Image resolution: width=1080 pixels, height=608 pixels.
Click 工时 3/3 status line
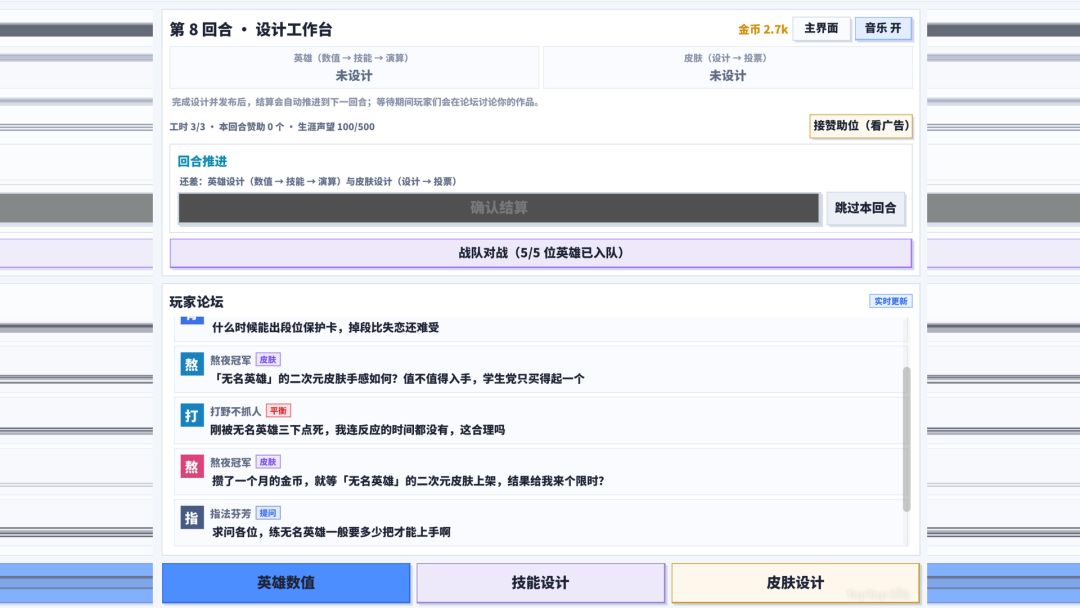tap(272, 127)
